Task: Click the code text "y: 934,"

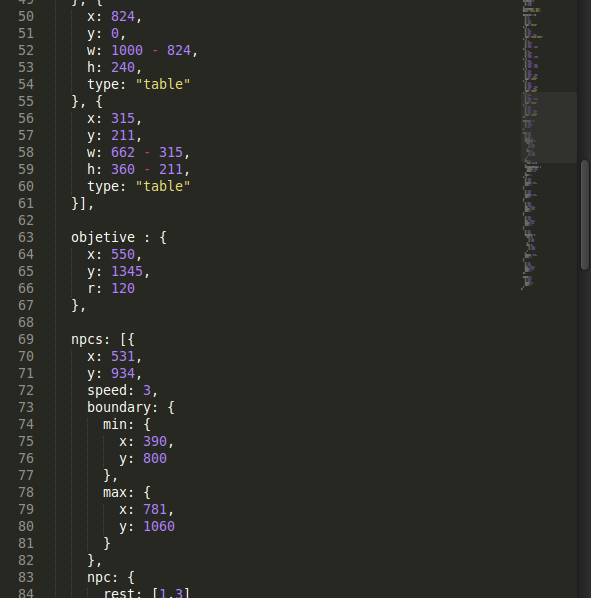Action: pos(114,373)
